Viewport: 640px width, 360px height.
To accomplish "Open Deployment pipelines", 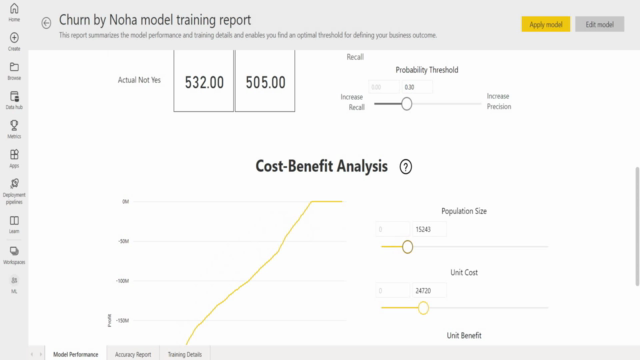I will click(14, 191).
